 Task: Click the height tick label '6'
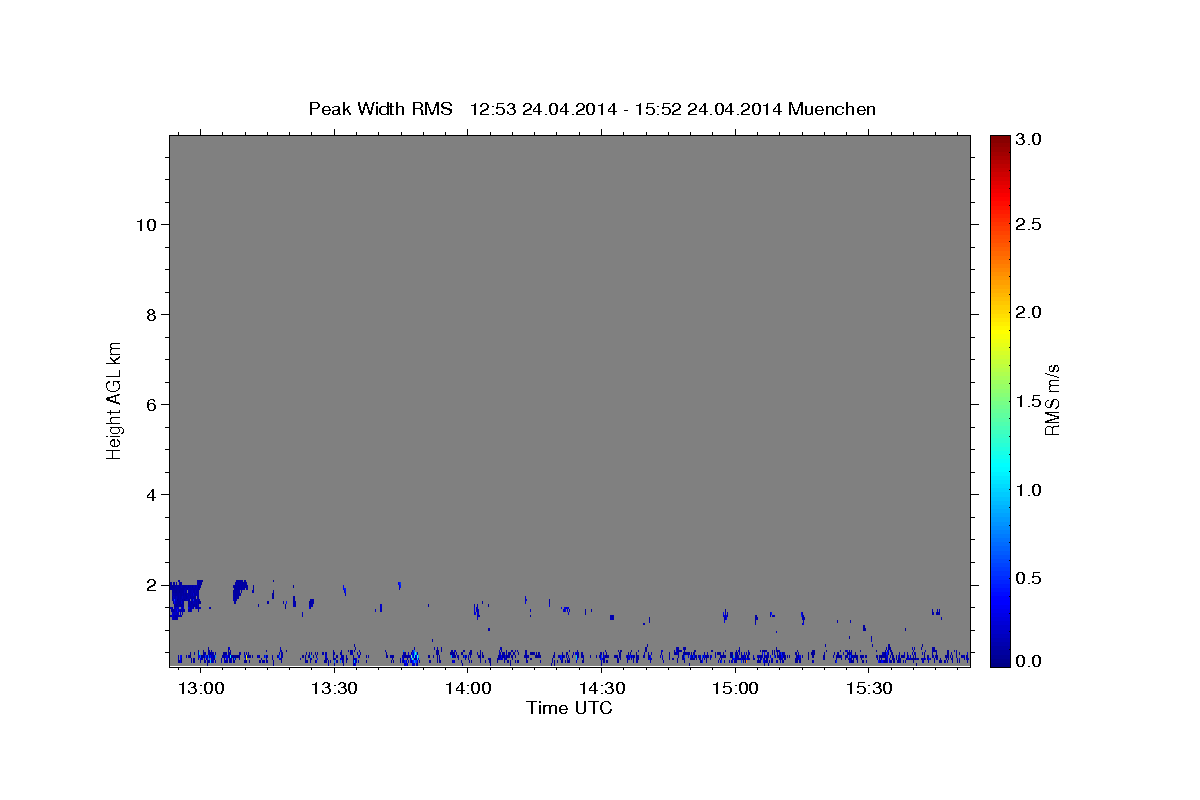[149, 405]
